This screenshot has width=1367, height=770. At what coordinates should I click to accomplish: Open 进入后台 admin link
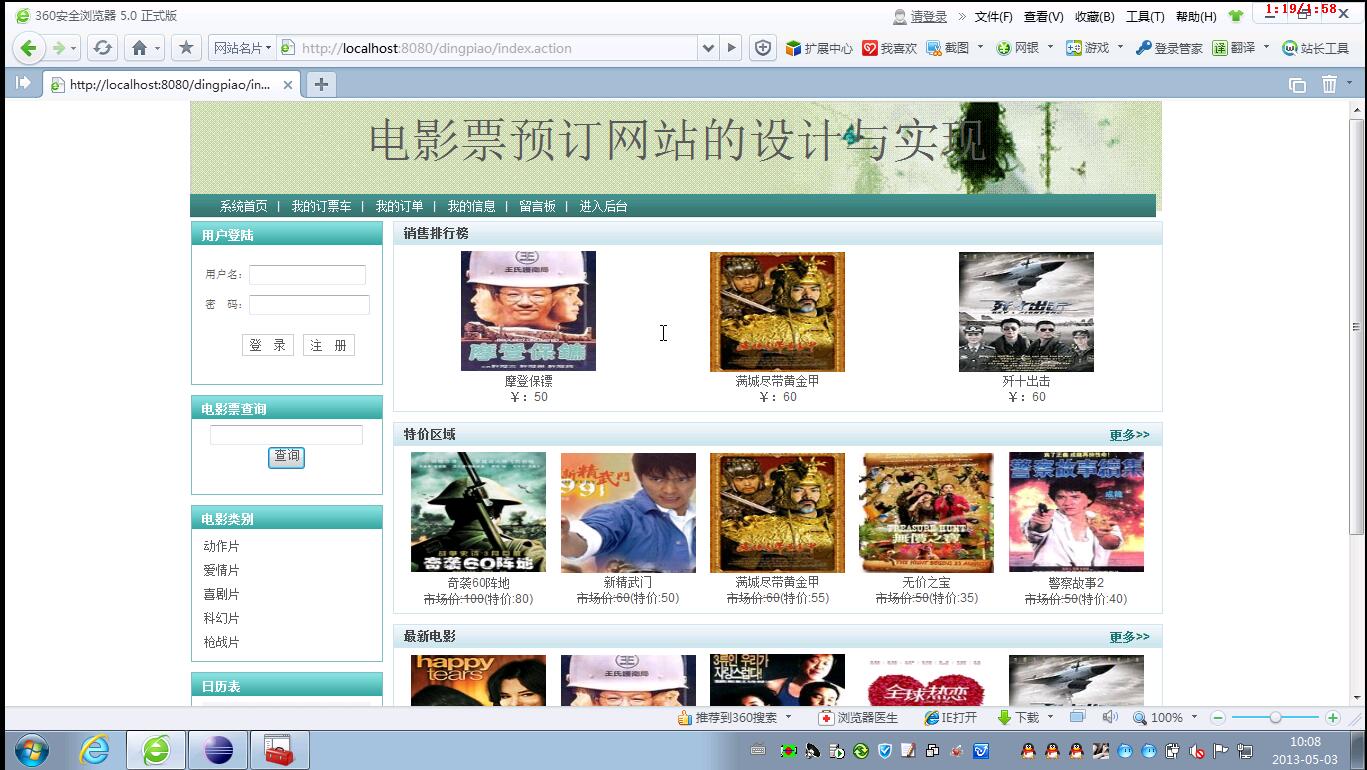pyautogui.click(x=603, y=206)
